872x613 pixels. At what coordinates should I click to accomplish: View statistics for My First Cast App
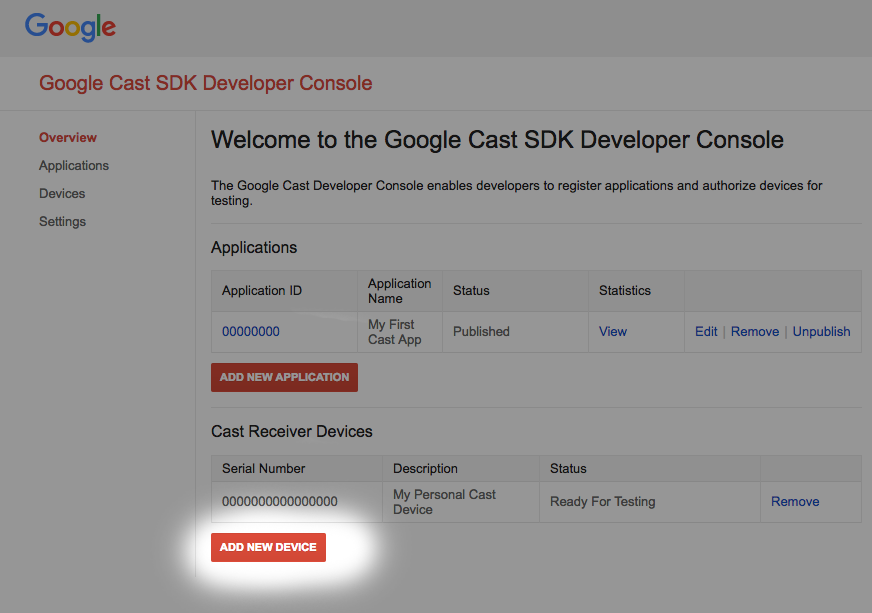612,331
